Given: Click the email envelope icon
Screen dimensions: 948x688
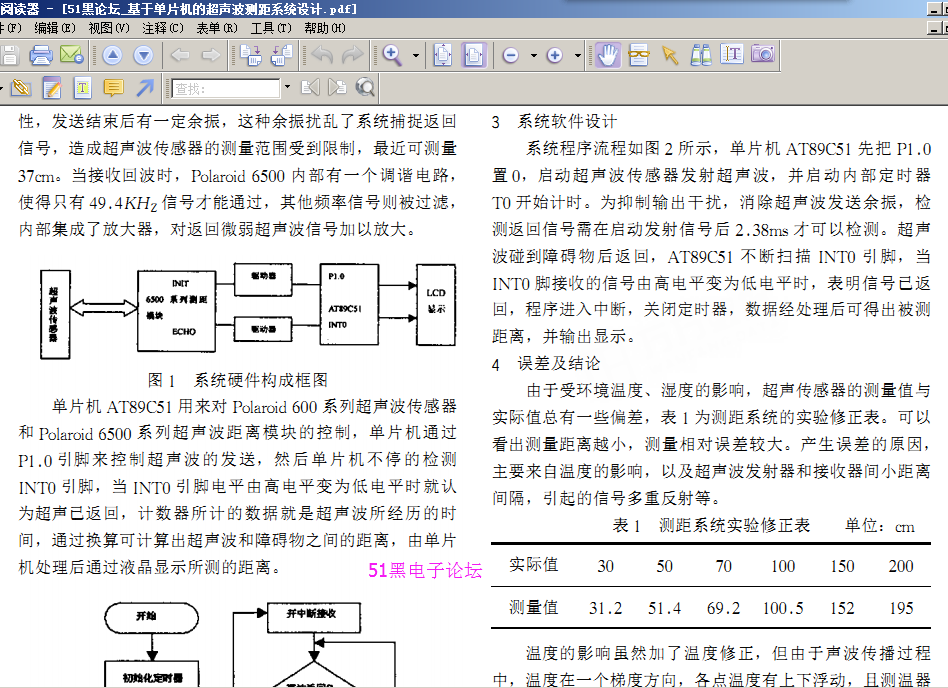Looking at the screenshot, I should [71, 55].
